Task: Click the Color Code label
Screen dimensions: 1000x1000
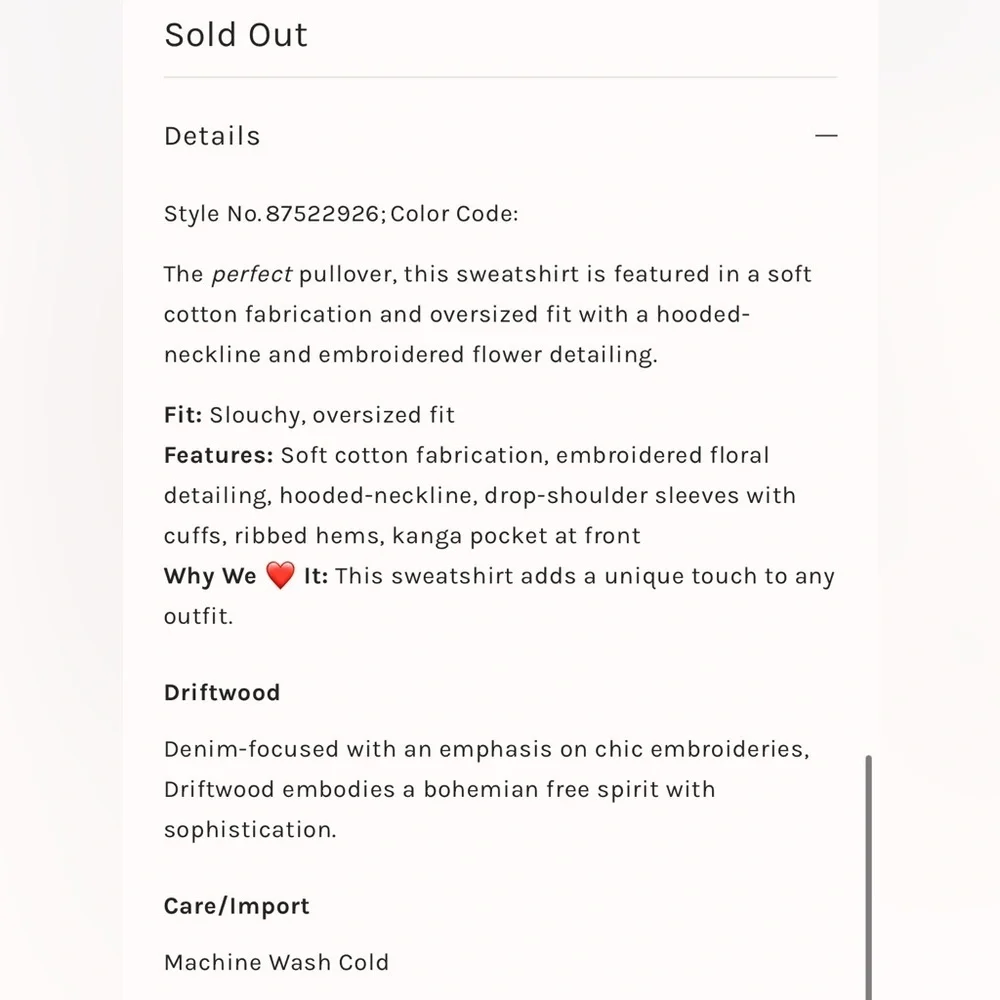Action: click(455, 214)
